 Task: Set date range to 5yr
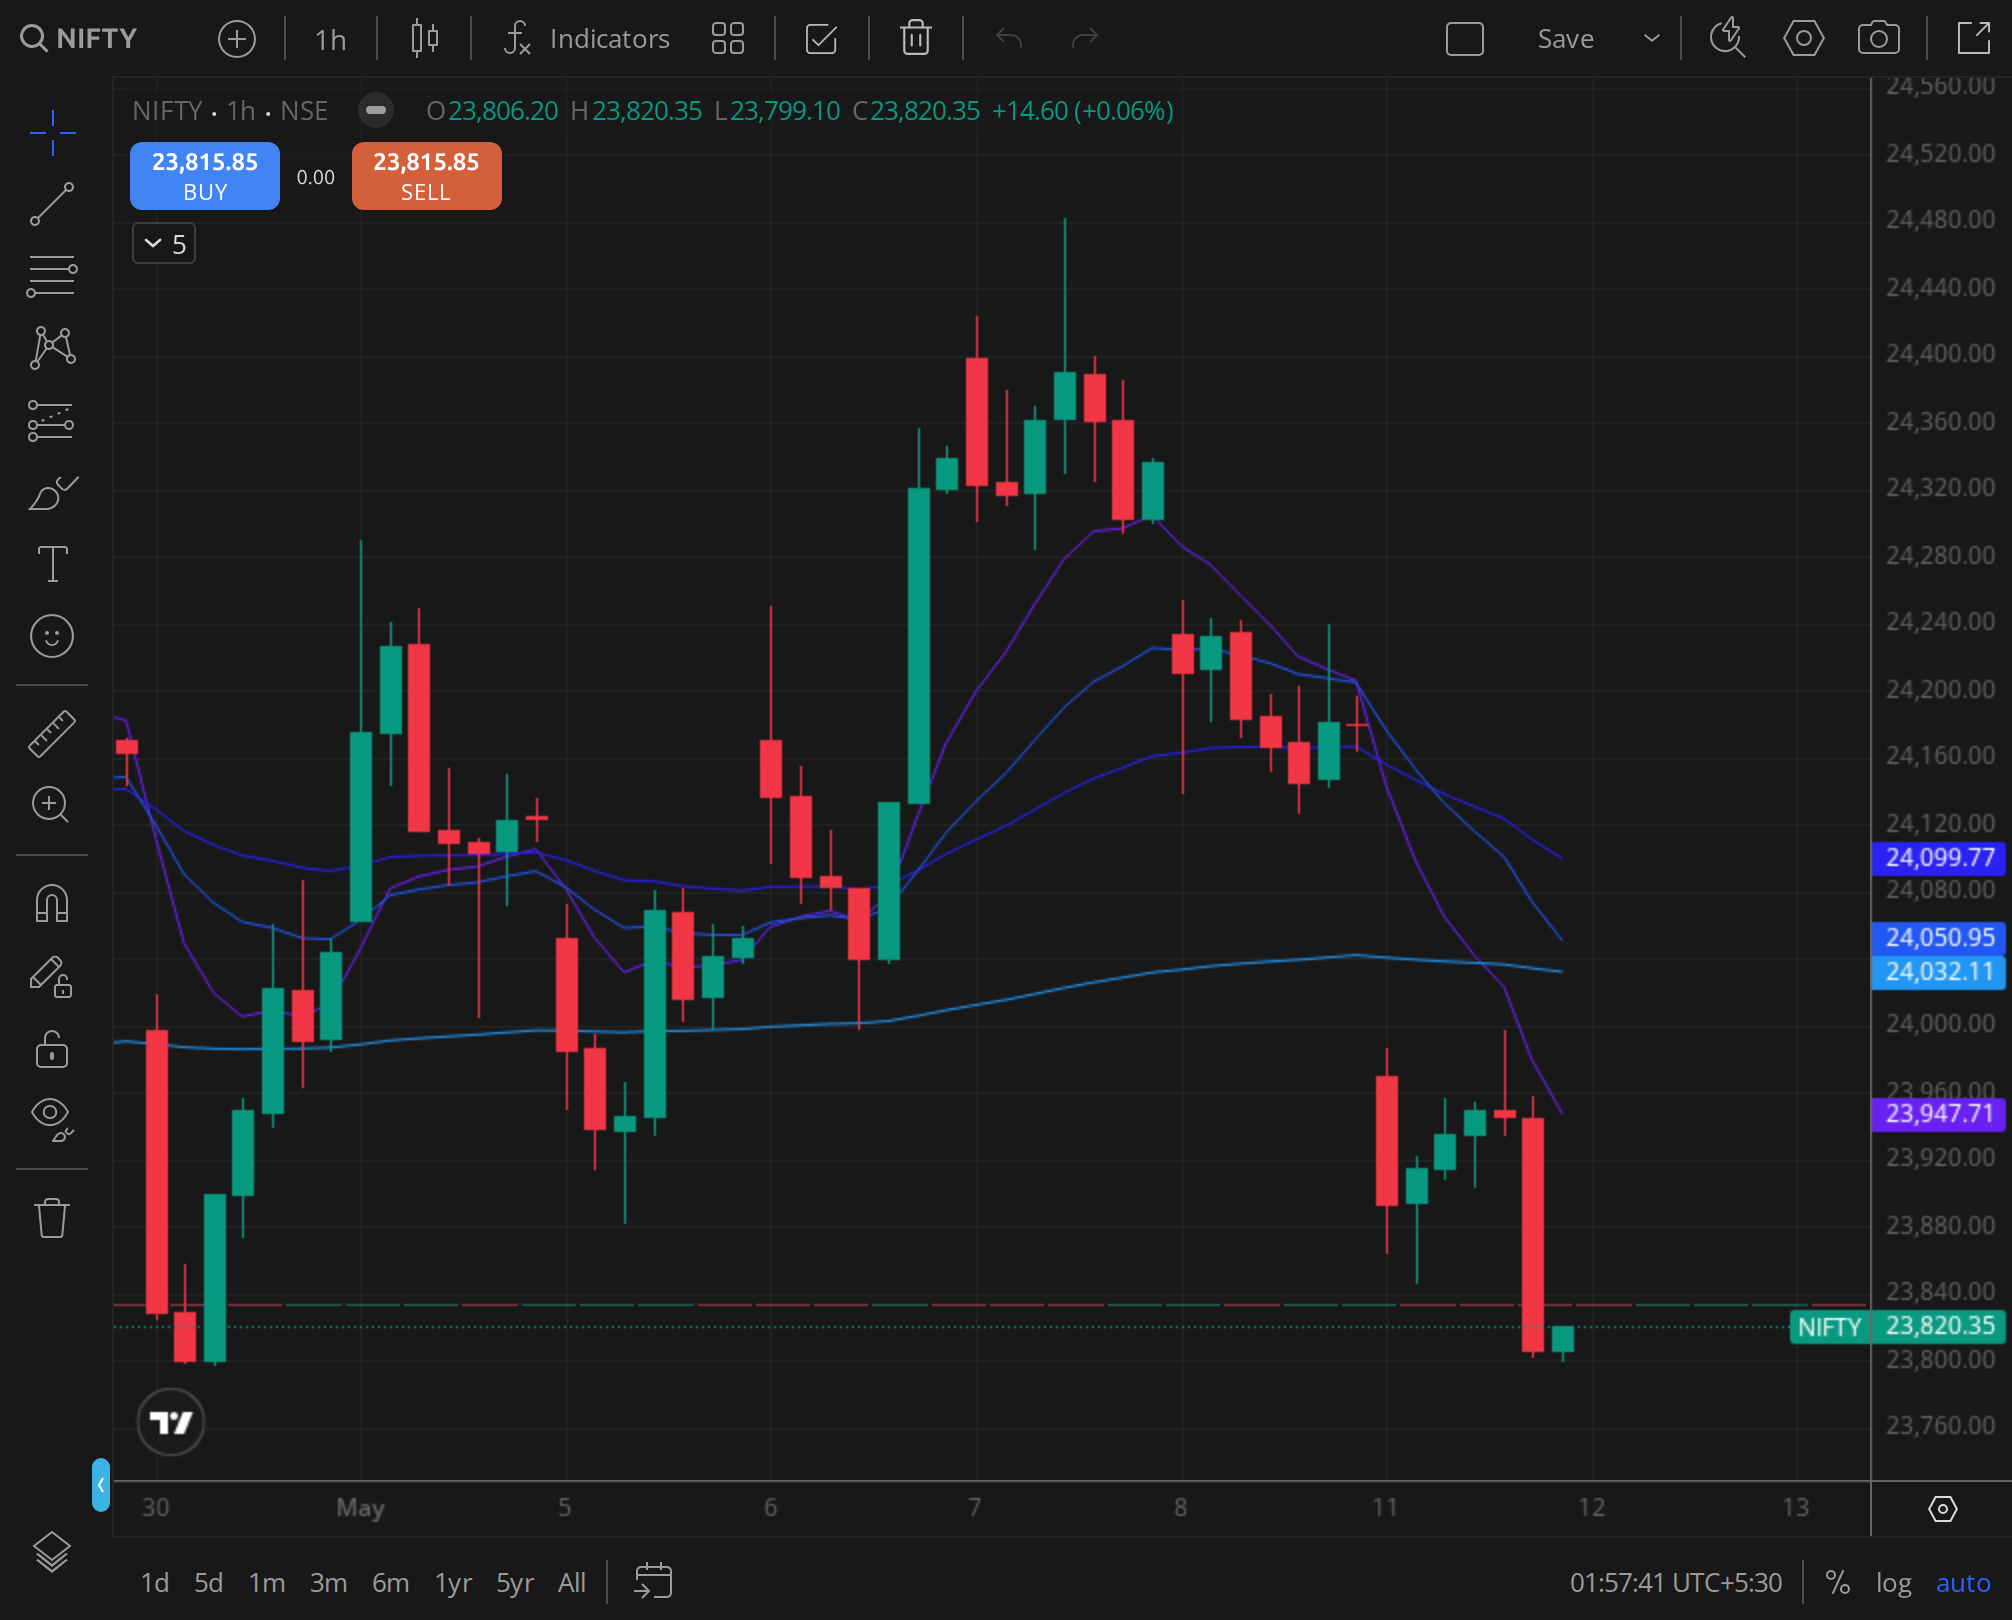coord(515,1583)
